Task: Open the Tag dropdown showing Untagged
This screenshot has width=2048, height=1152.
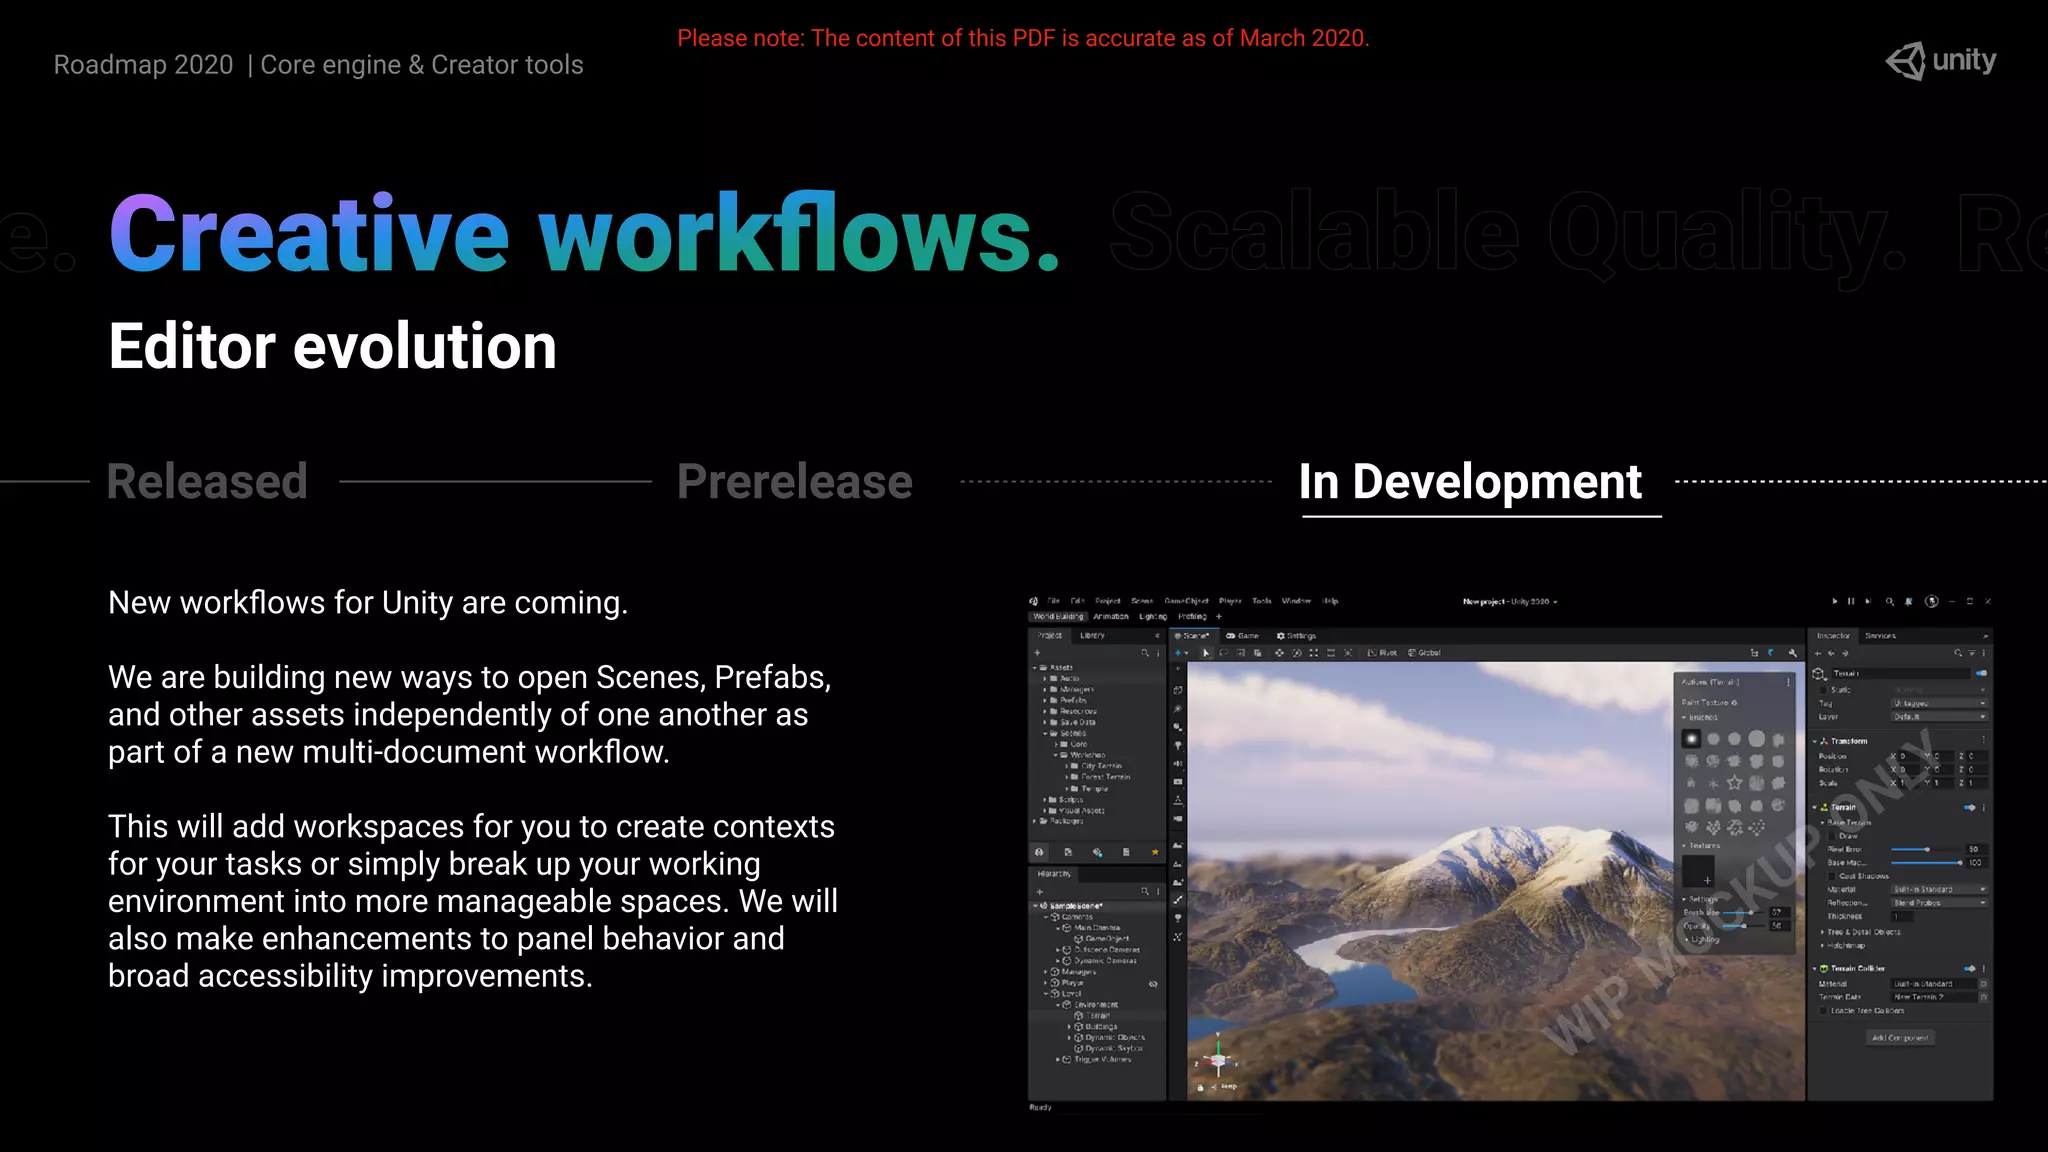Action: 1940,703
